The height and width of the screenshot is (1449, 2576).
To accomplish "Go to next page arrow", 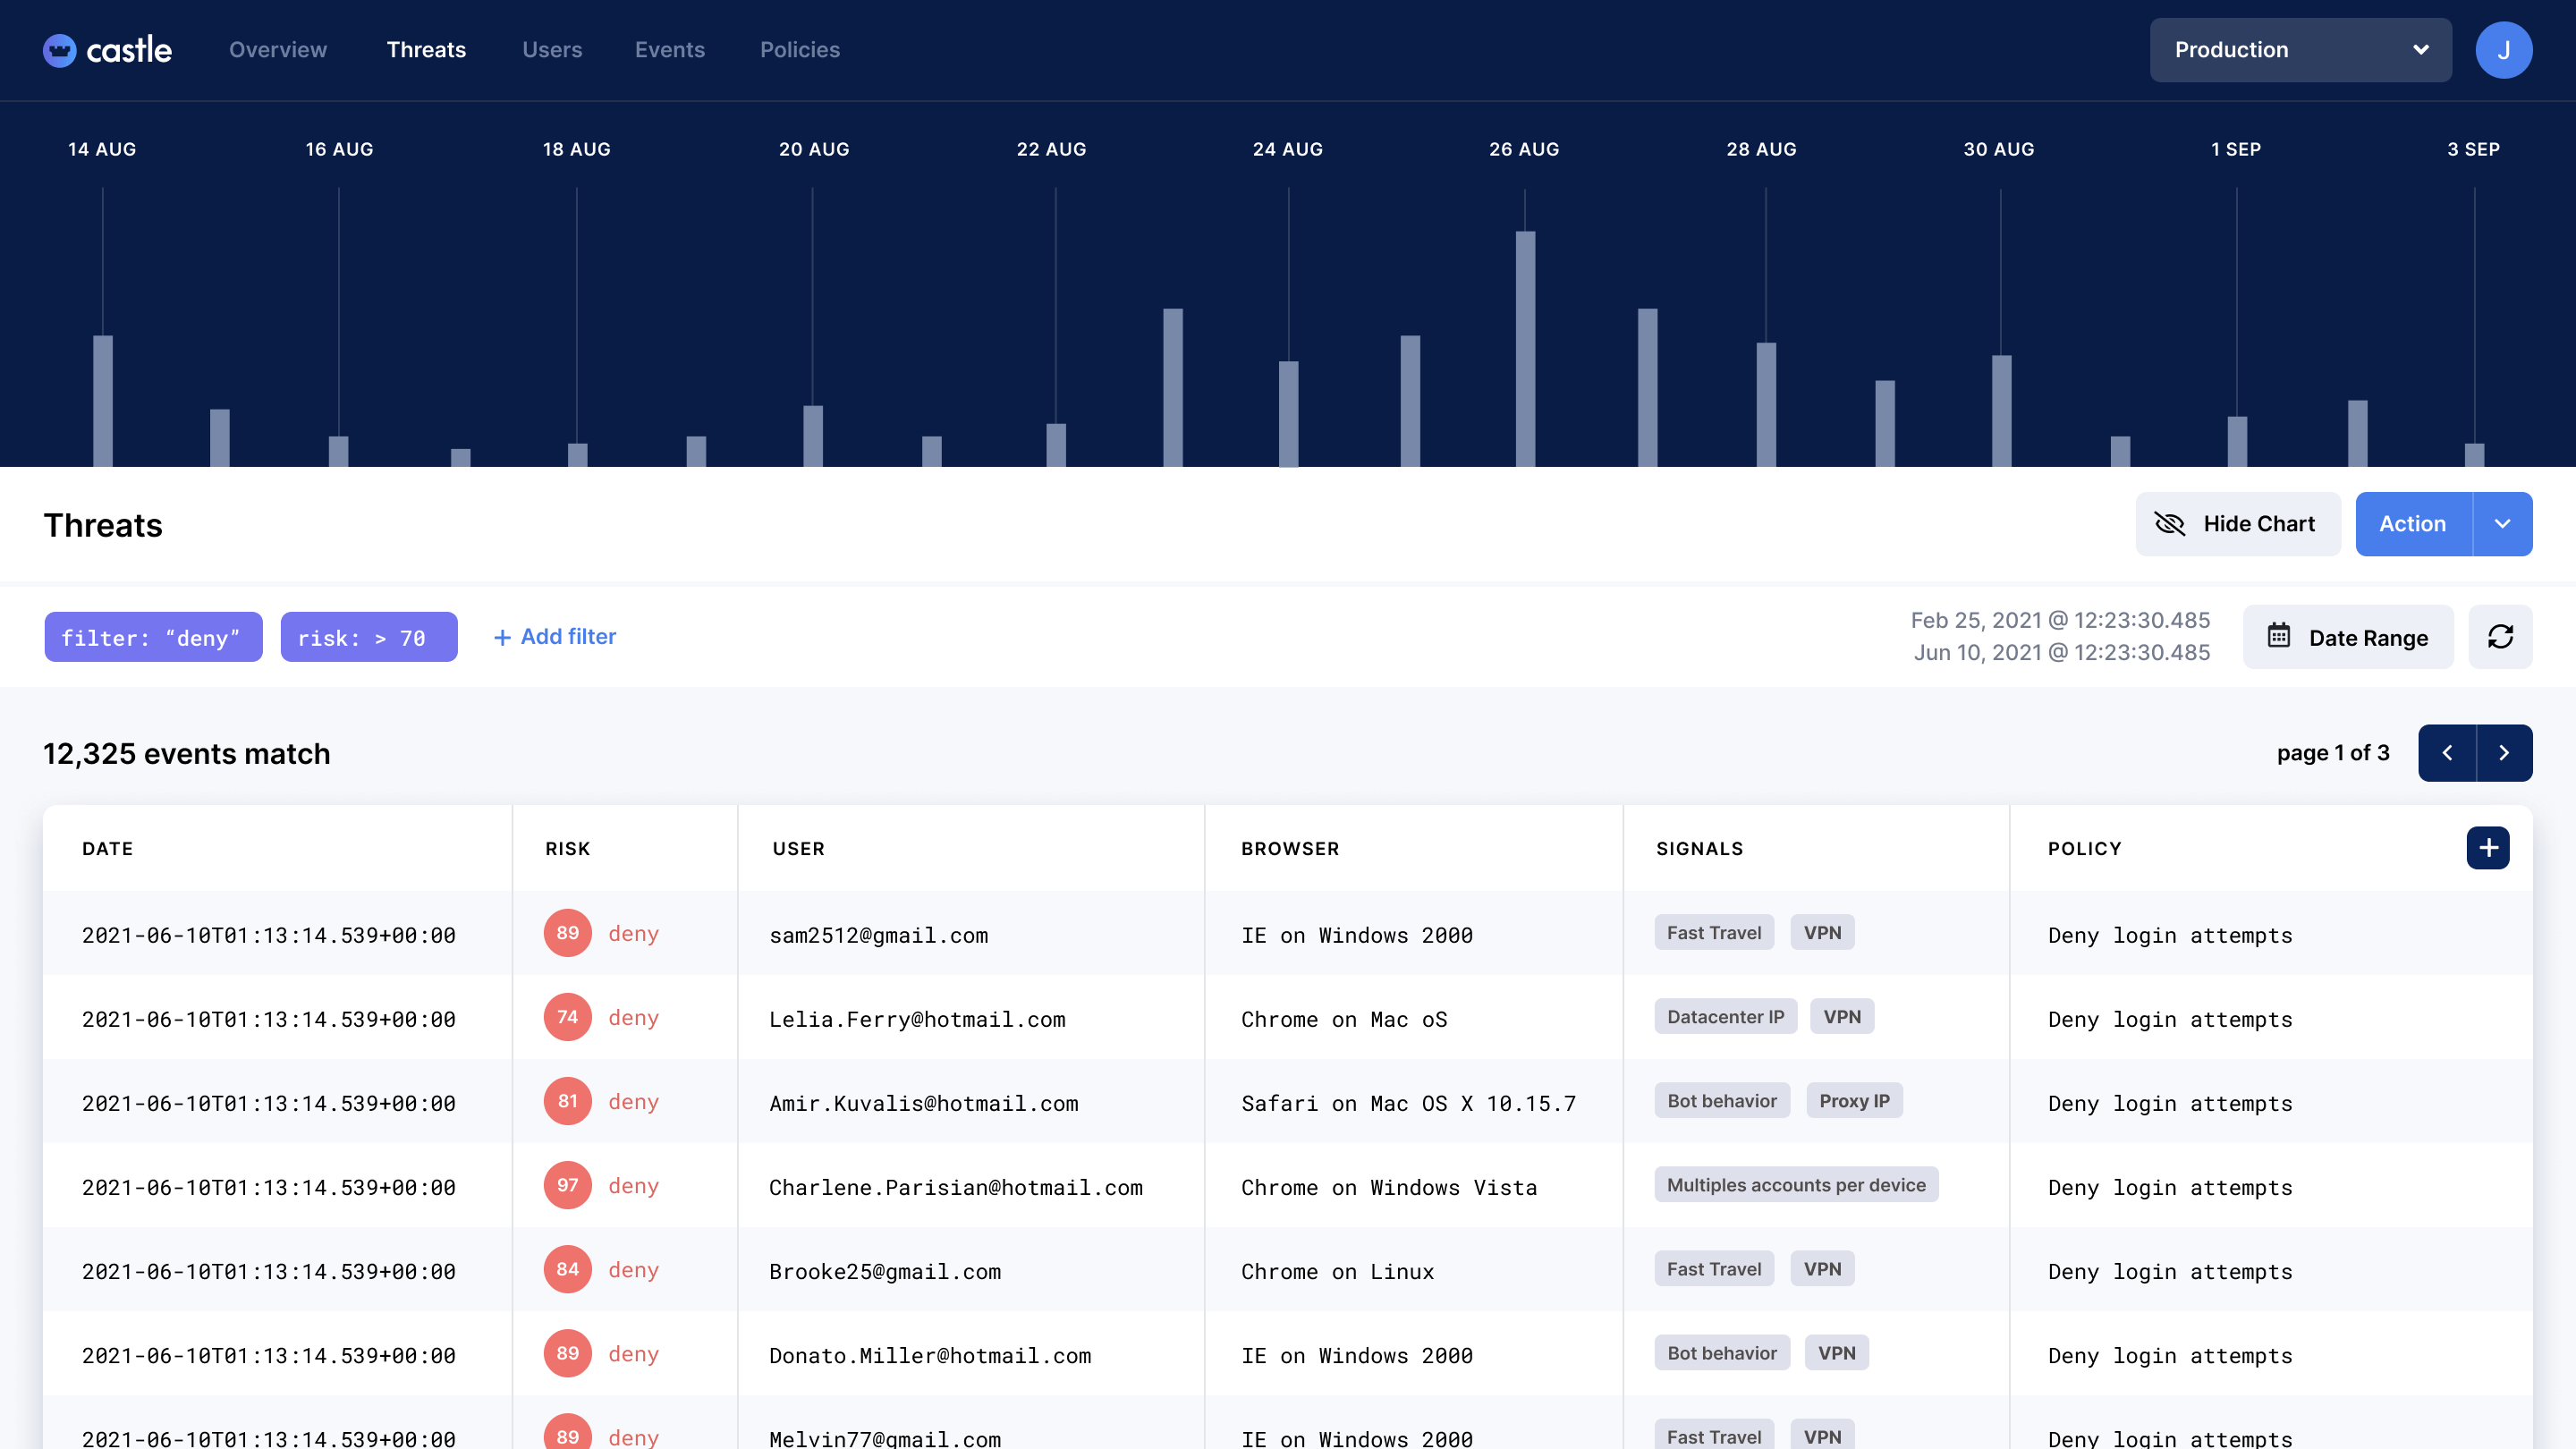I will 2504,753.
